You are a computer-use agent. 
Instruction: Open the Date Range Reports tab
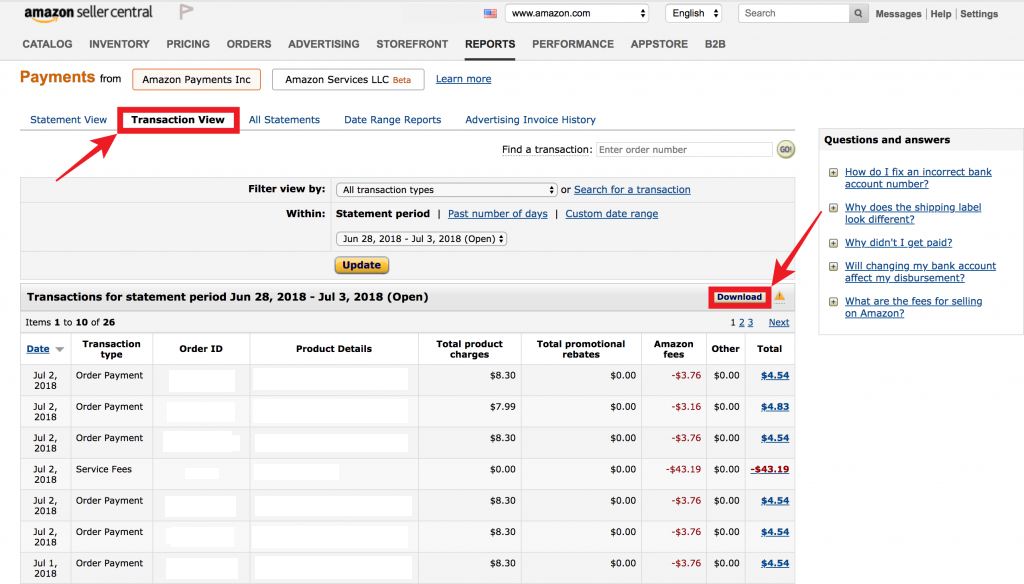coord(392,120)
